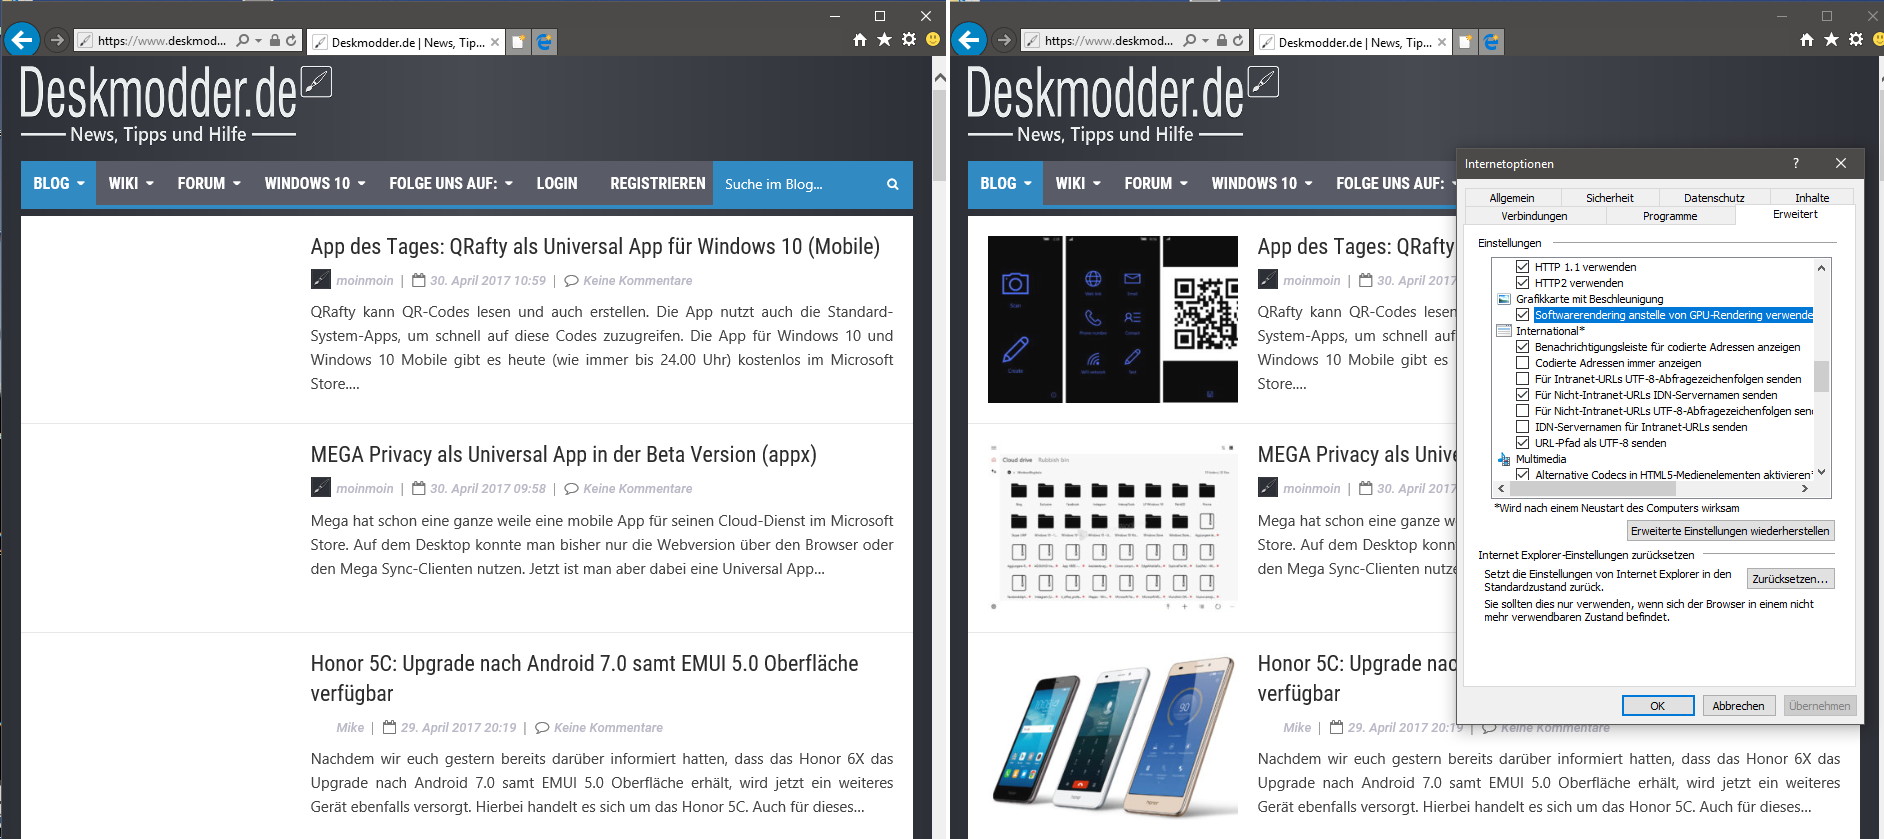Expand WINDOWS 10 menu in right window
1884x839 pixels.
tap(1262, 184)
